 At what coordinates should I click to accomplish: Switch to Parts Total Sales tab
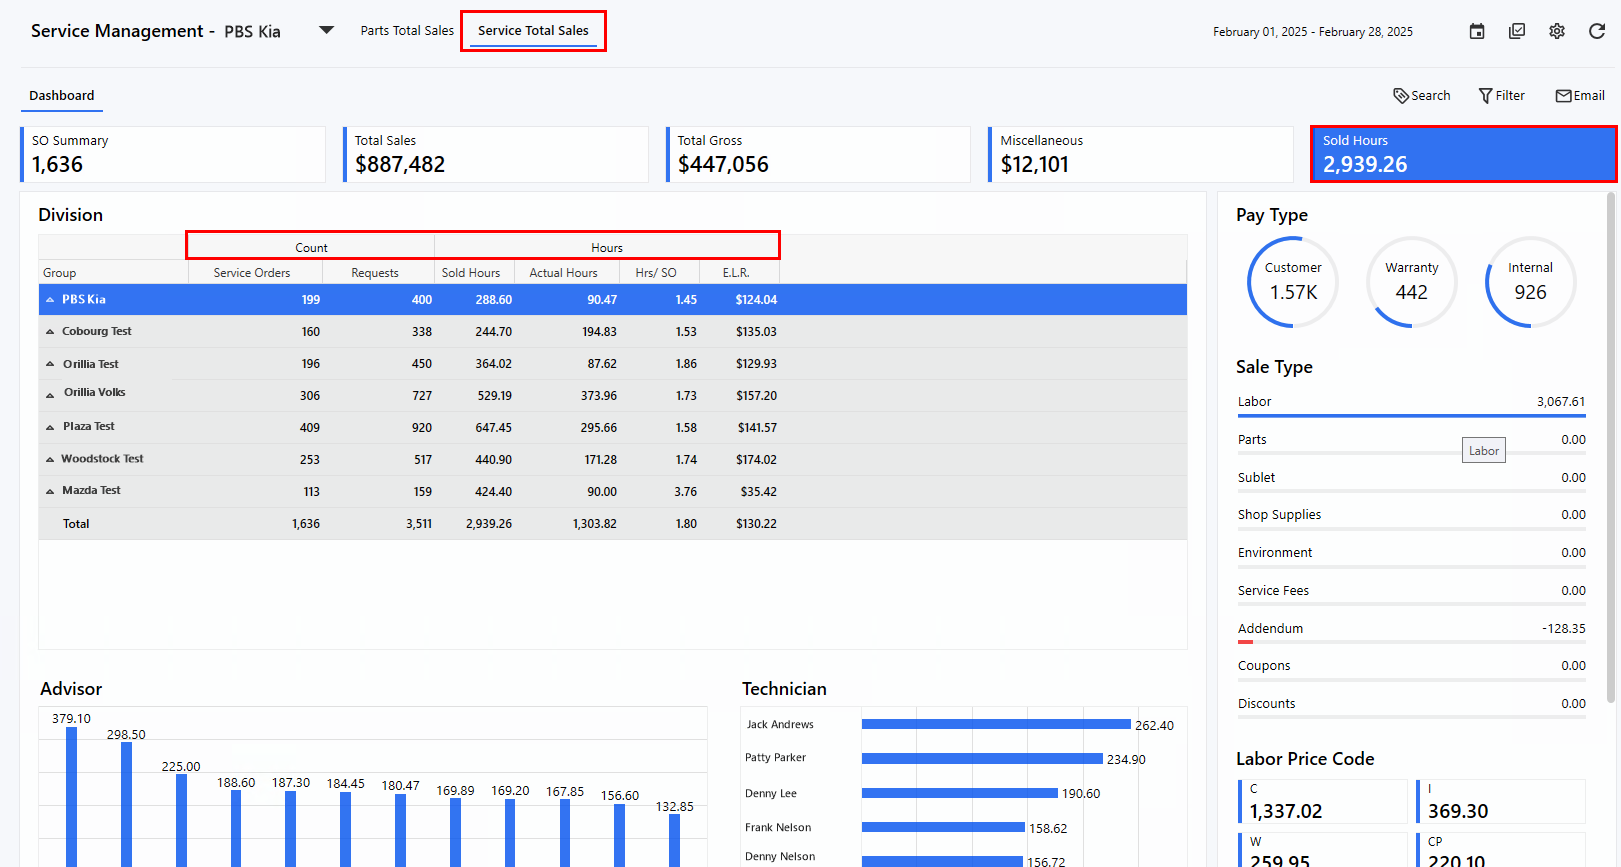[x=407, y=31]
